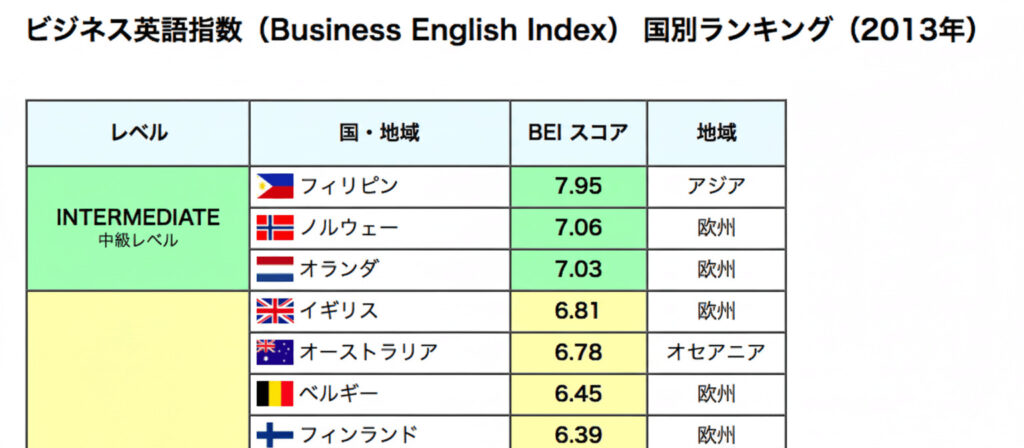
Task: Click the オセアニア region cell
Action: (x=716, y=352)
